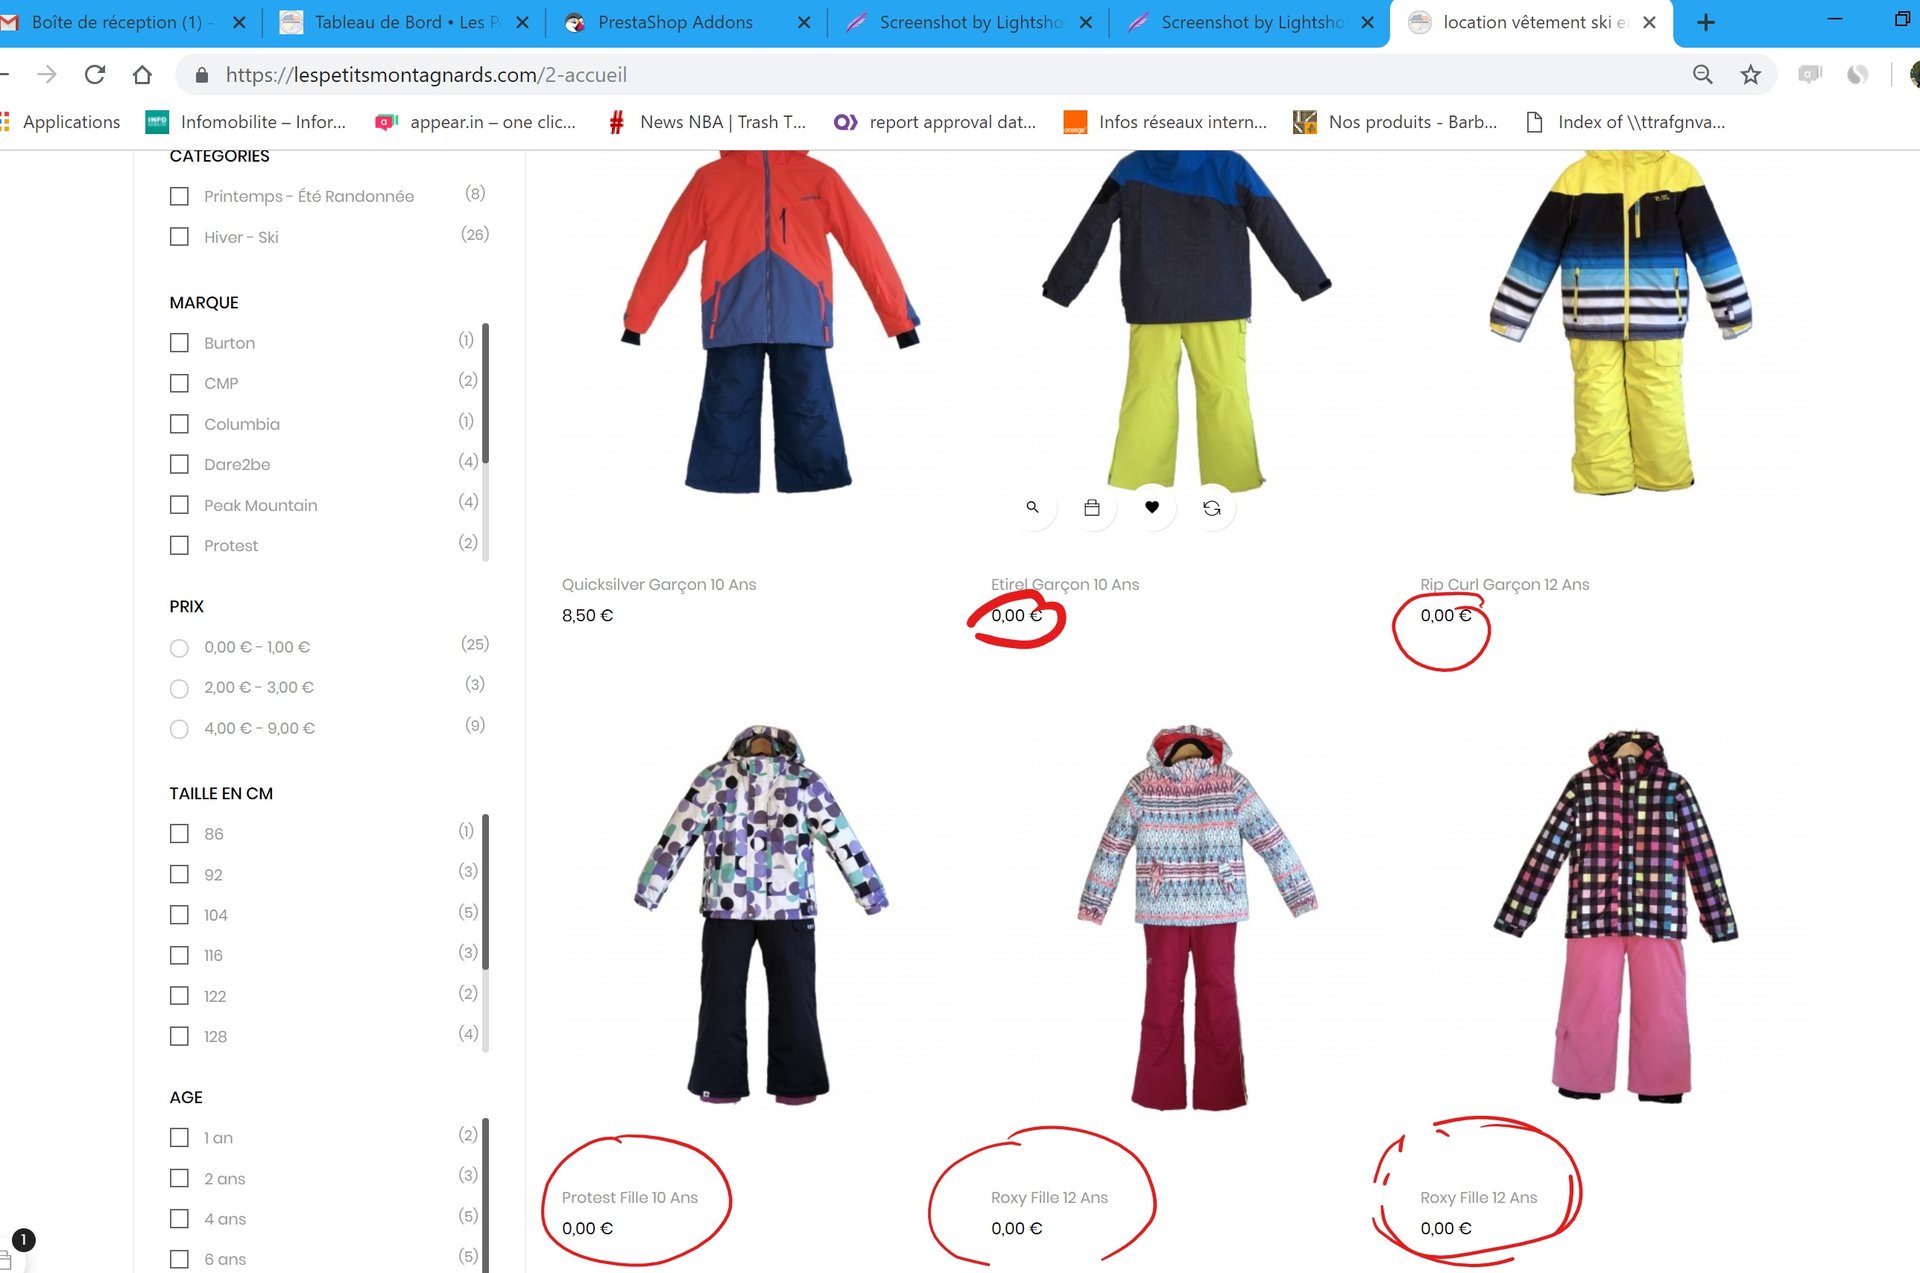Open the Nos produits Barb bookmark

pyautogui.click(x=1395, y=122)
